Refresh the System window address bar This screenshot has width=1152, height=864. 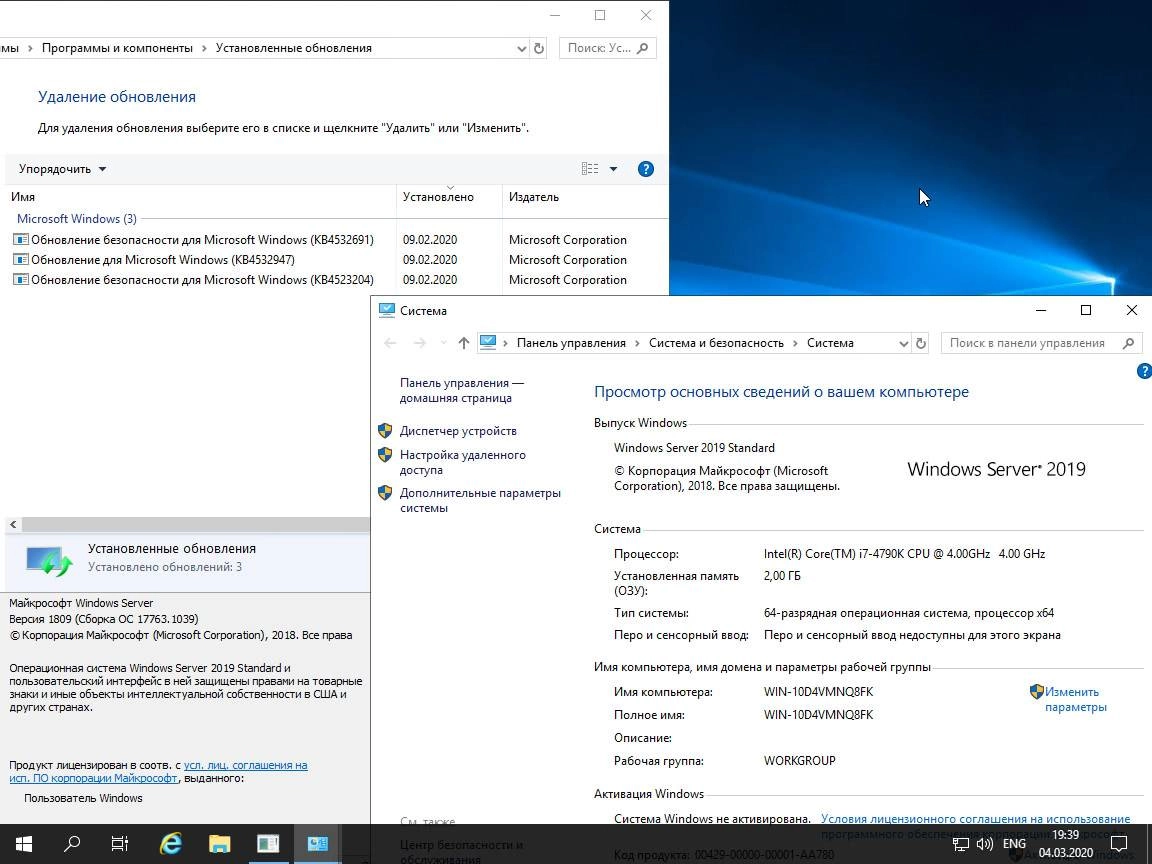point(921,343)
